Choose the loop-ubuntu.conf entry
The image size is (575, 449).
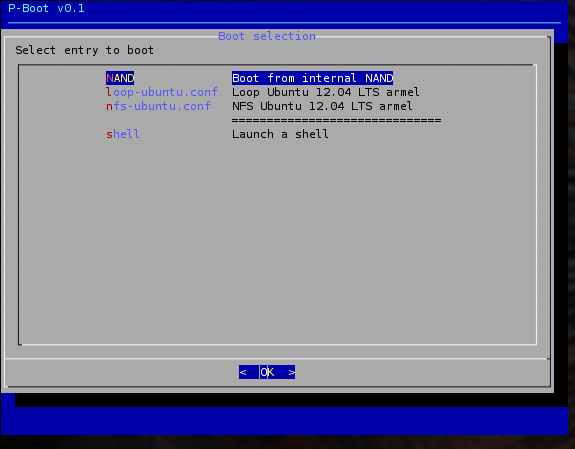(x=162, y=92)
